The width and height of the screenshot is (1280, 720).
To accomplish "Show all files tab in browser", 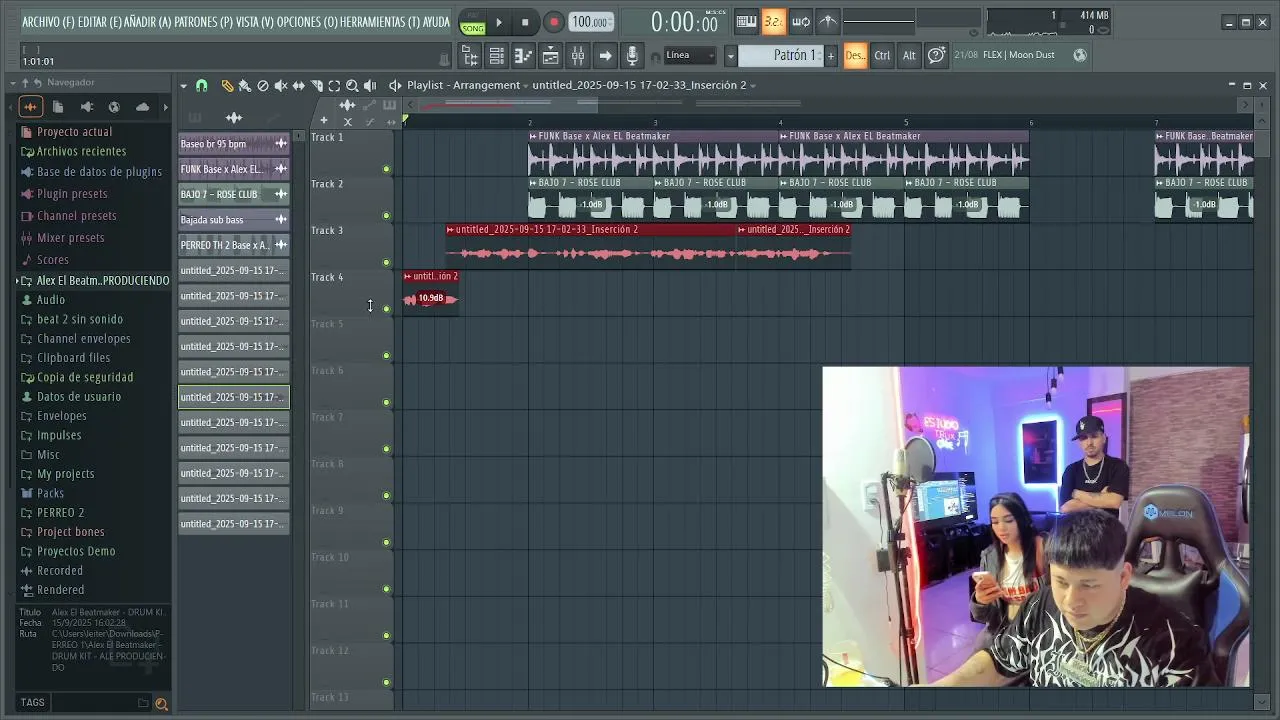I will point(58,107).
